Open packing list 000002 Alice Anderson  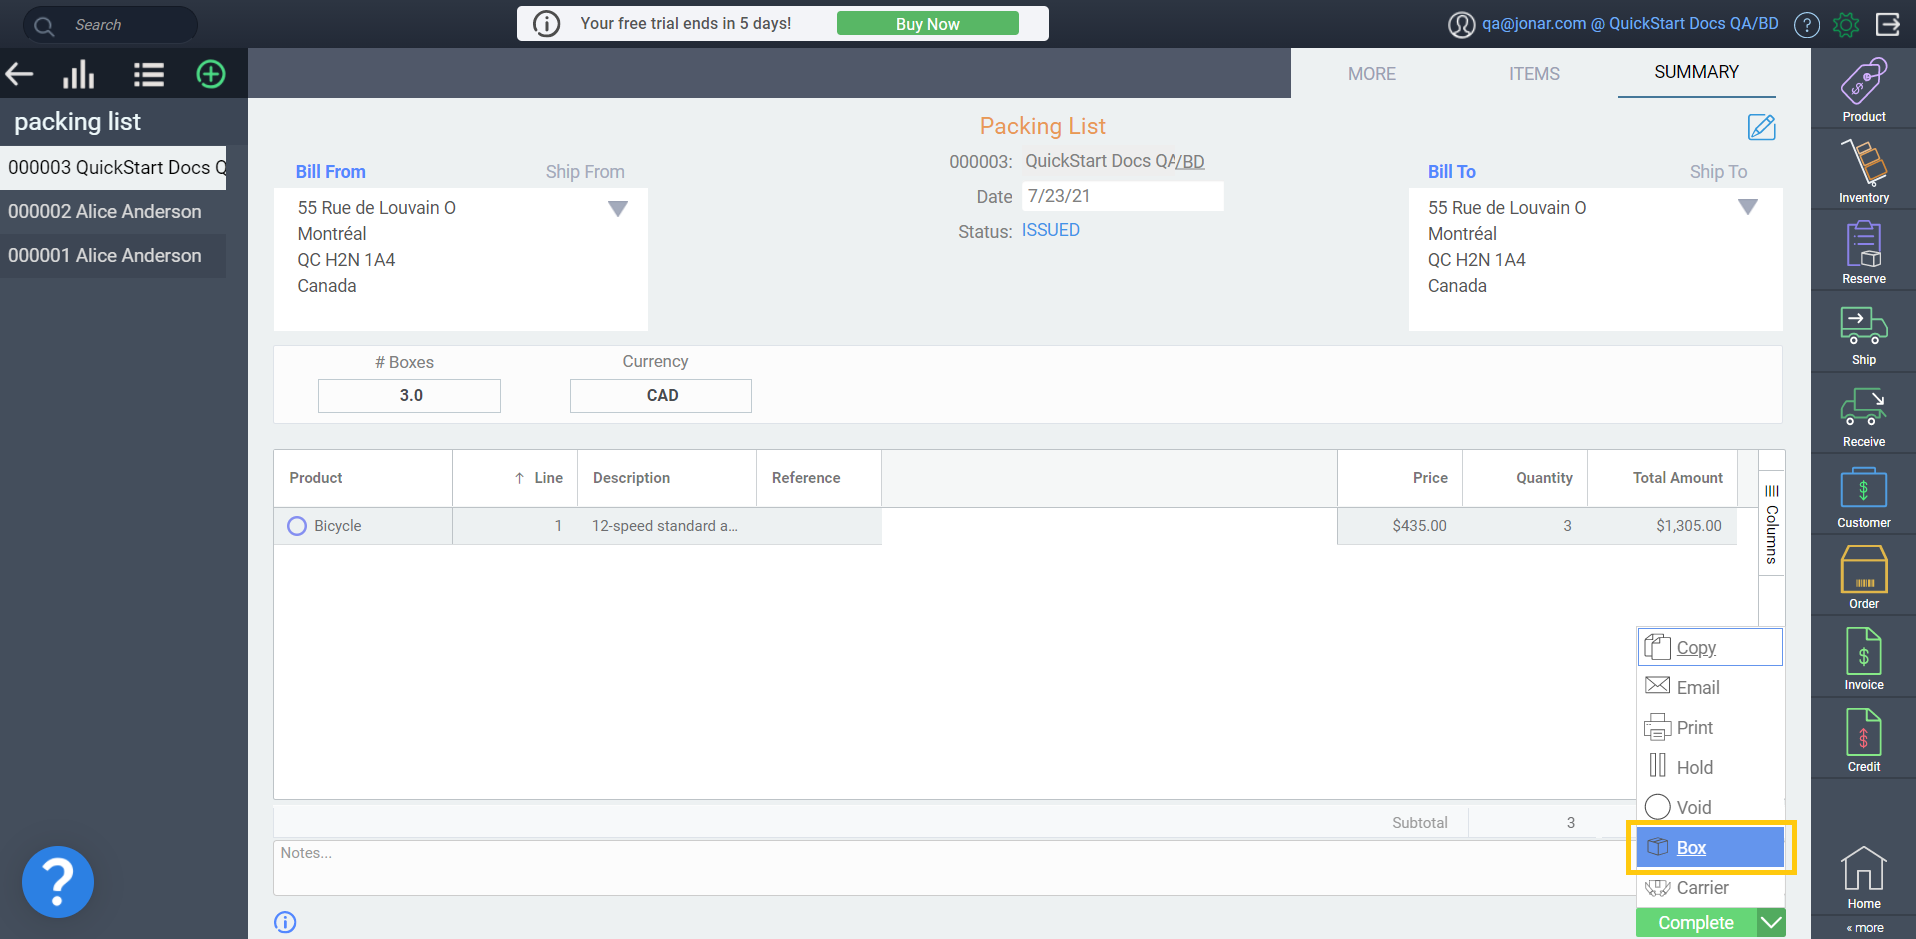[113, 212]
